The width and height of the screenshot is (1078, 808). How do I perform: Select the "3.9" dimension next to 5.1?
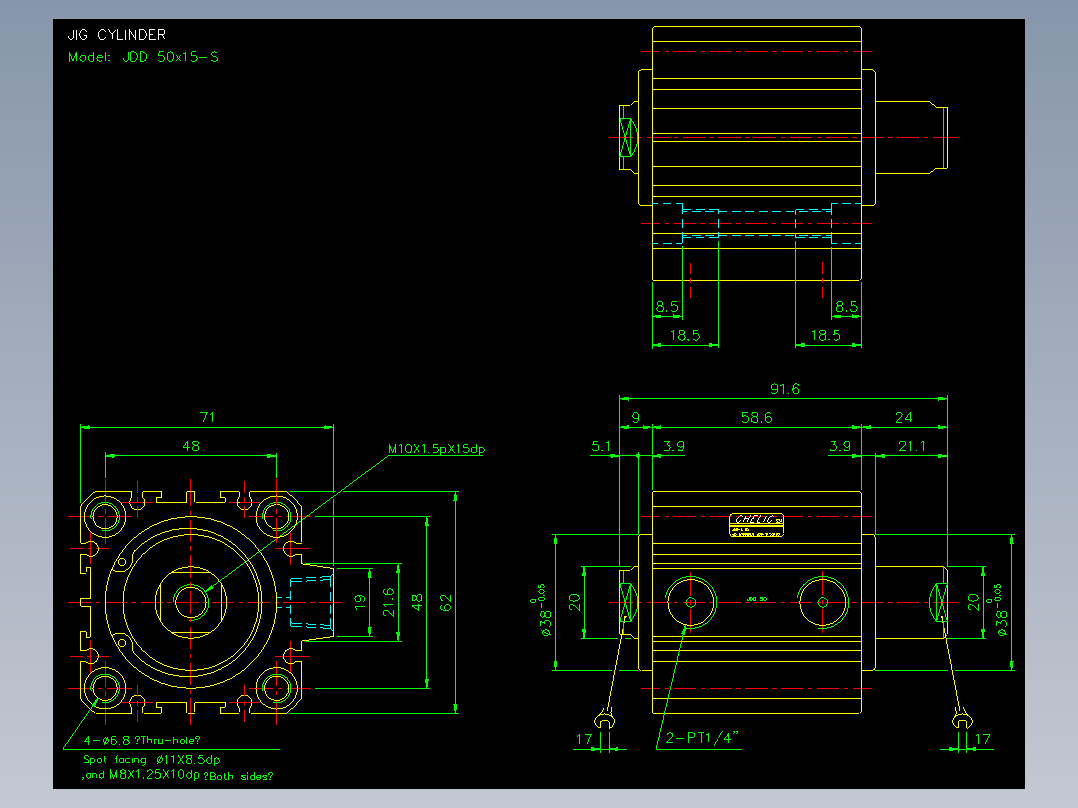[x=674, y=446]
